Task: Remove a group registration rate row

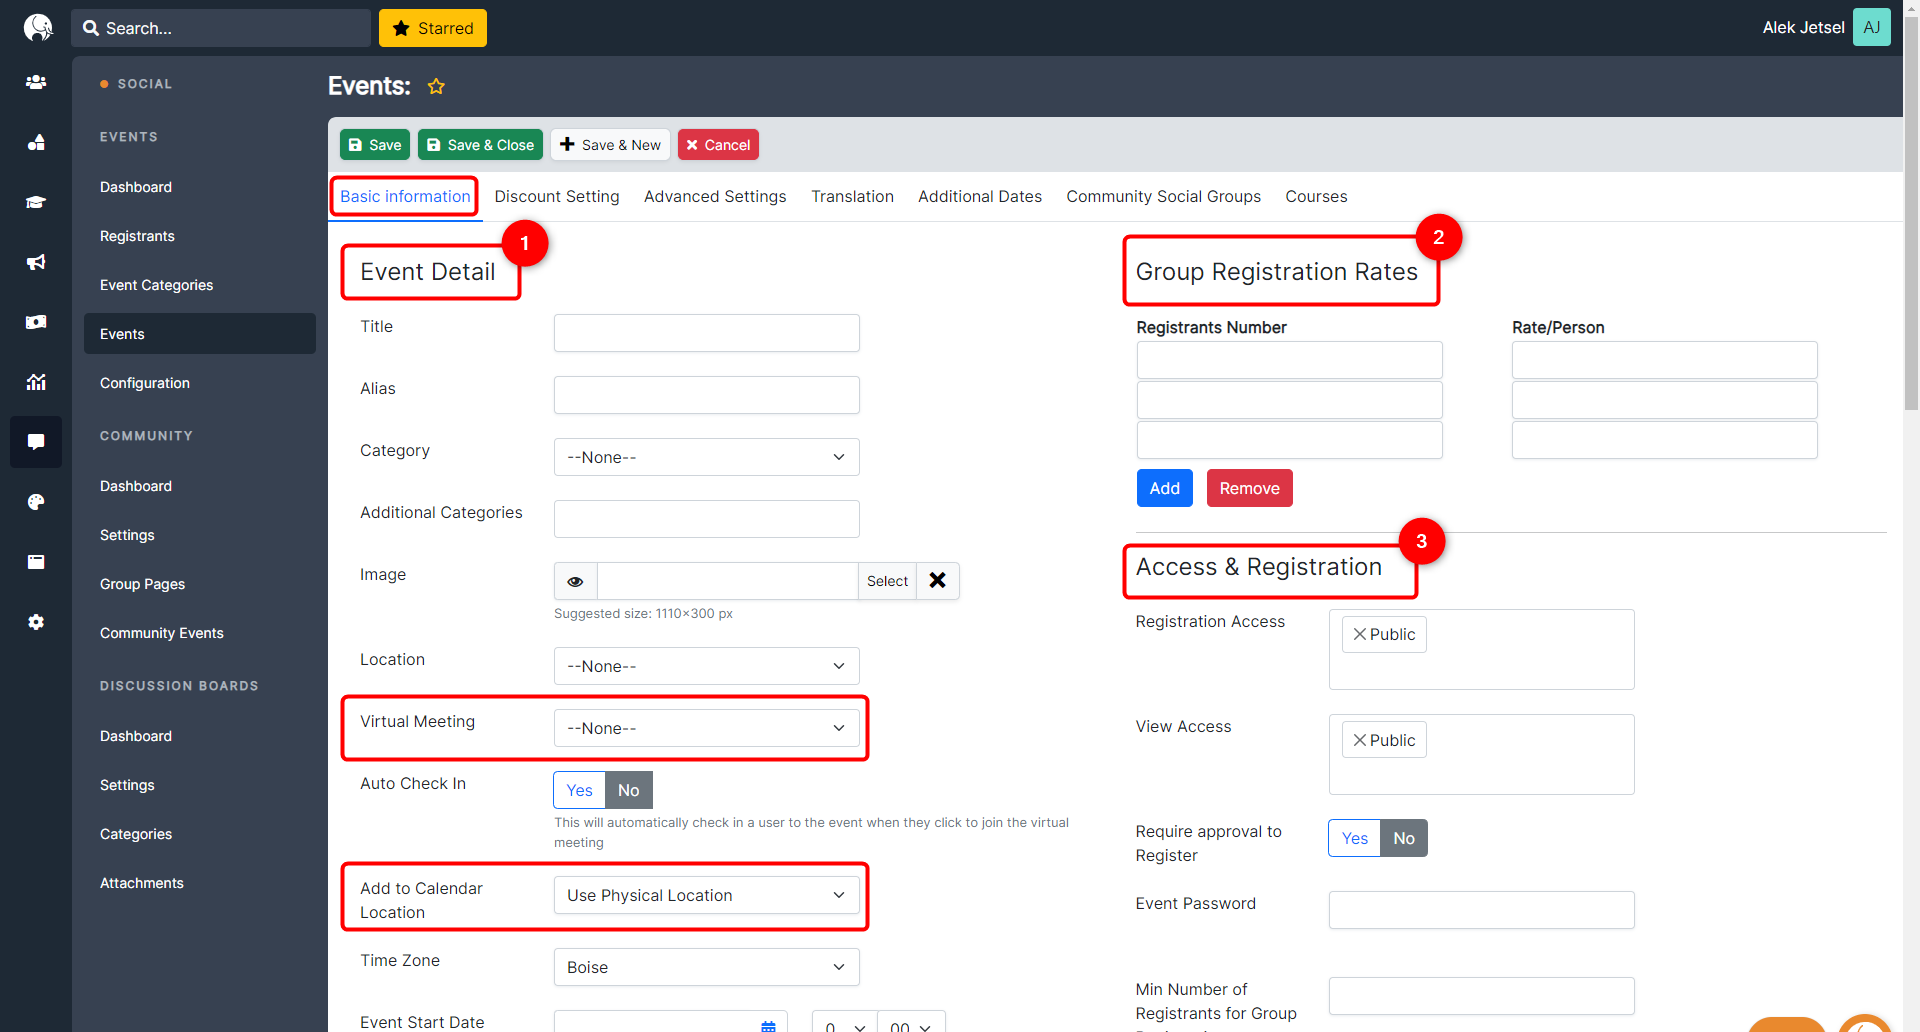Action: click(1249, 488)
